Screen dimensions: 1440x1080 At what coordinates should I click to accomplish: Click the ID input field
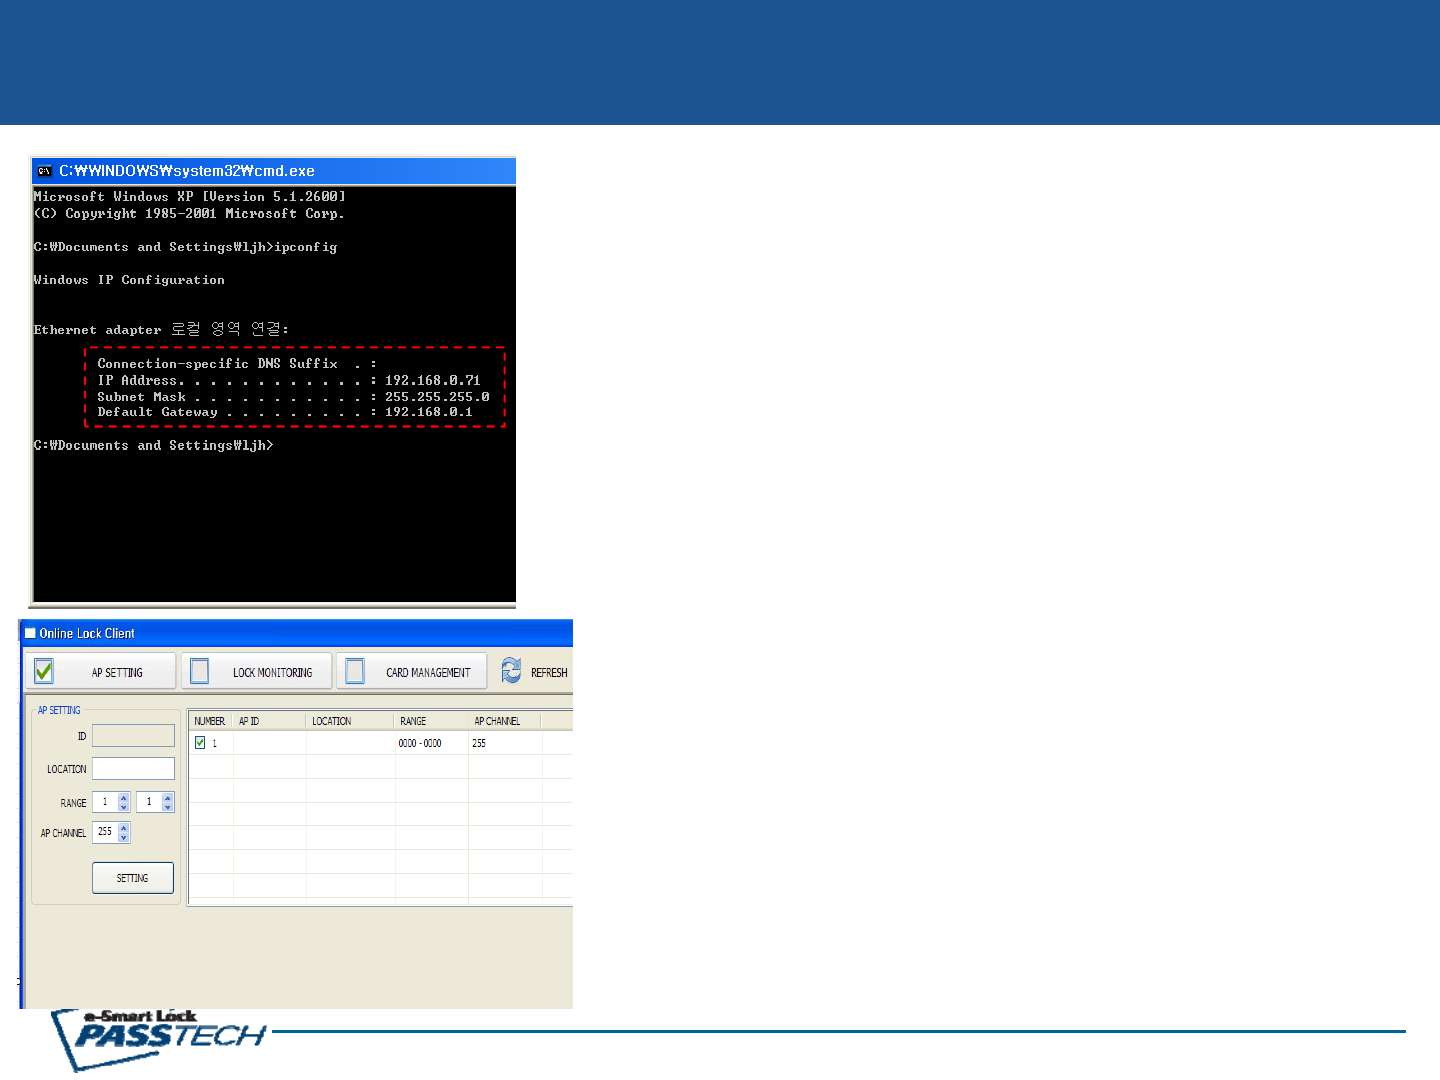click(133, 736)
